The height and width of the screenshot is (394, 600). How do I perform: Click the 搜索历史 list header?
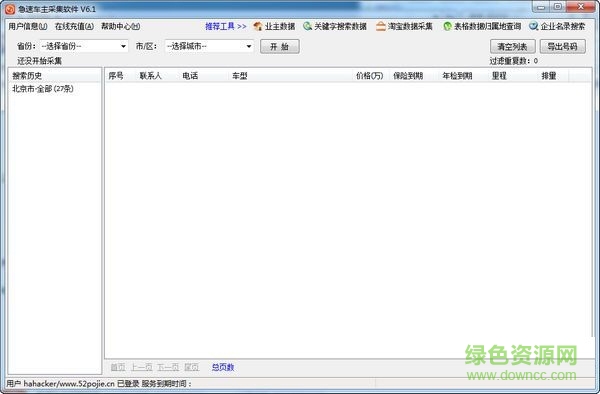[x=55, y=76]
